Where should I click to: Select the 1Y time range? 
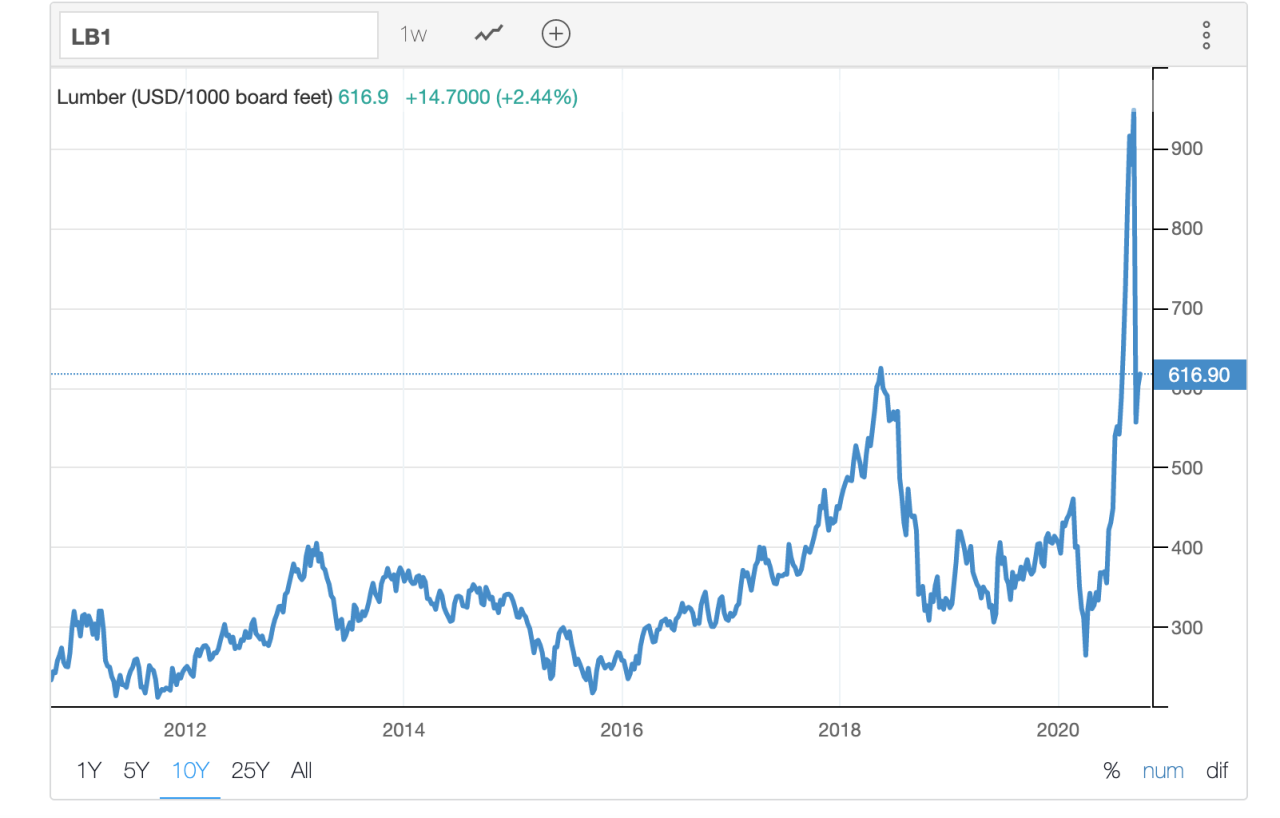pos(89,770)
